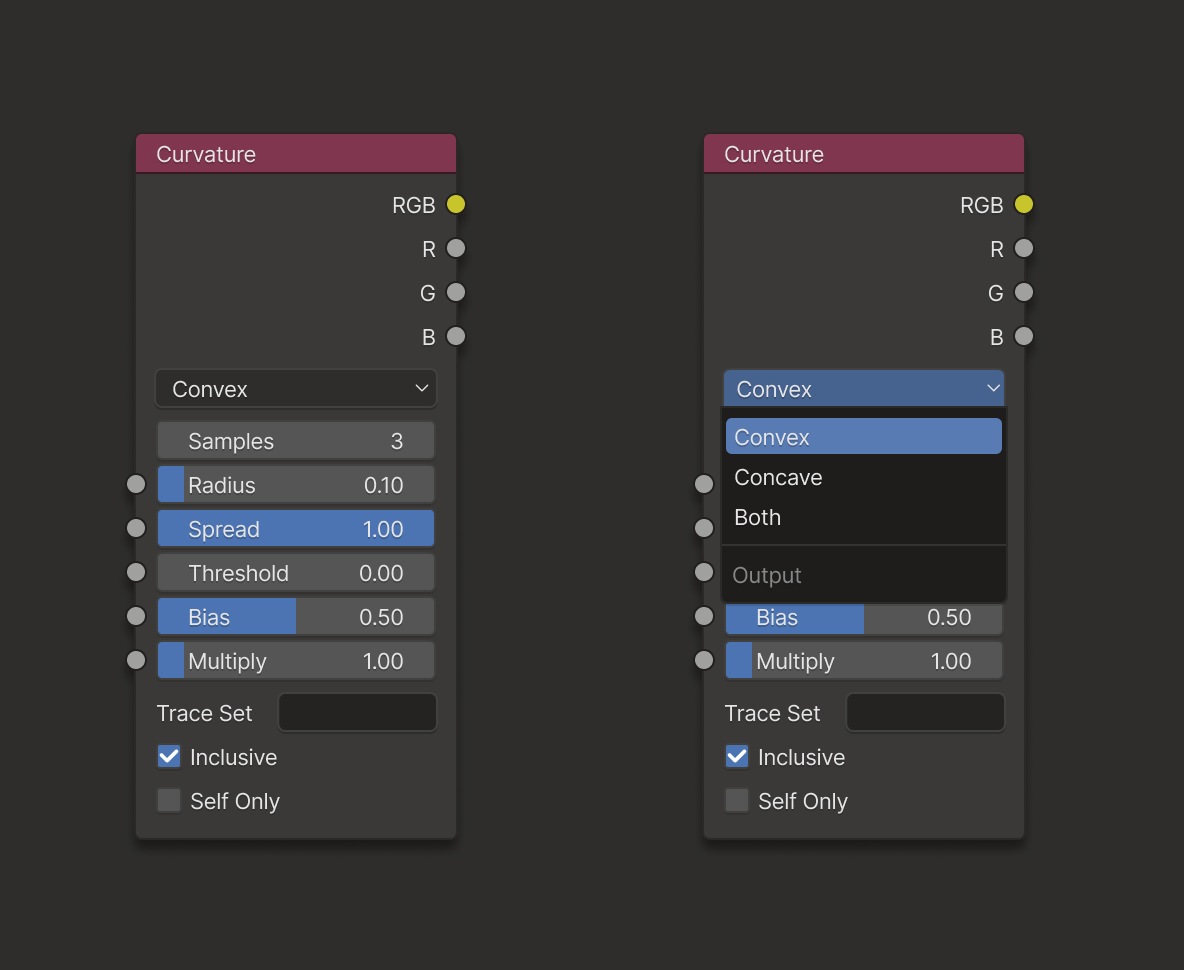Click the R output socket on right Curvature node
Image resolution: width=1184 pixels, height=970 pixels.
click(1023, 248)
